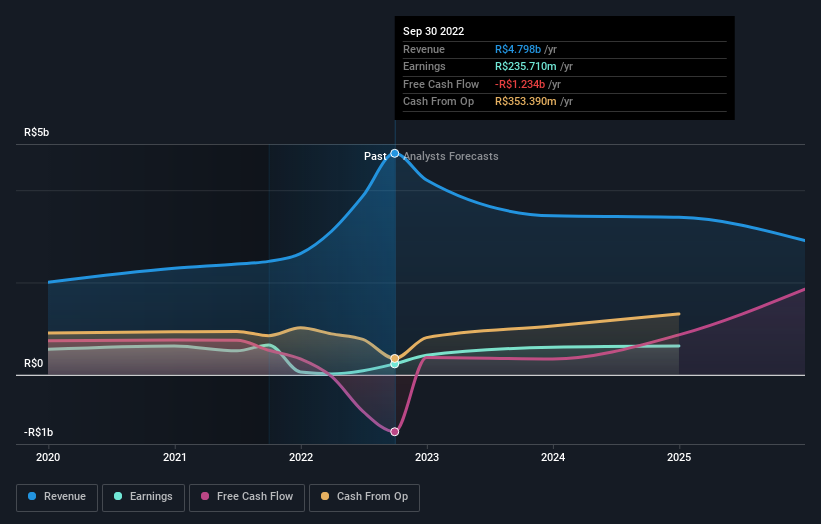
Task: Click the 'Earnings' row label in tooltip
Action: coord(424,66)
